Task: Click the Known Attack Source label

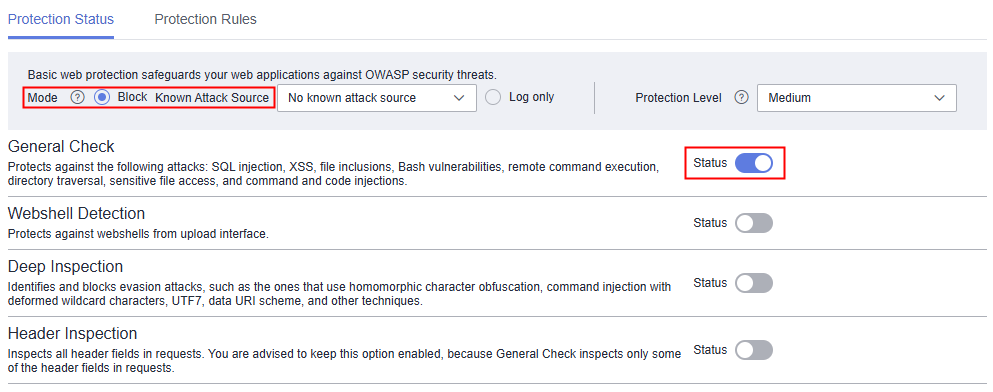Action: [212, 98]
